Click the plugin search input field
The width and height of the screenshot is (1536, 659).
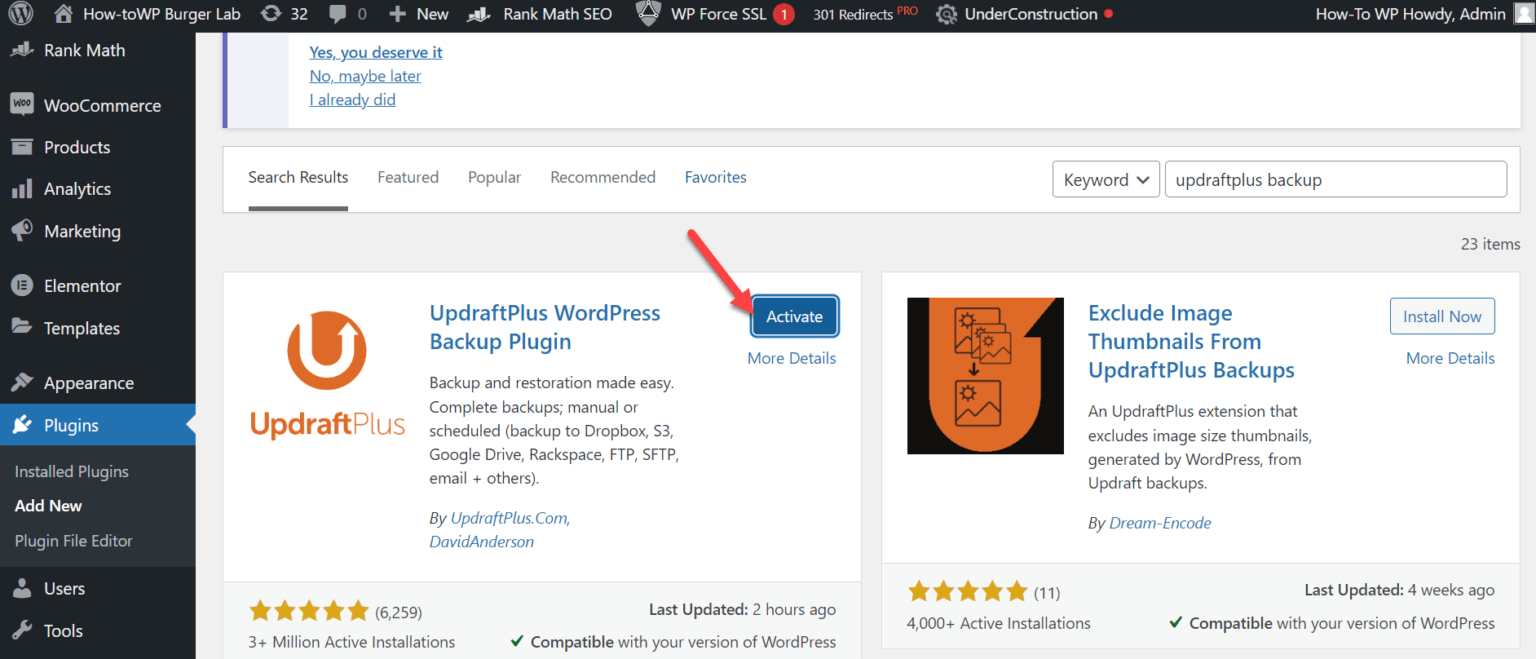tap(1335, 179)
